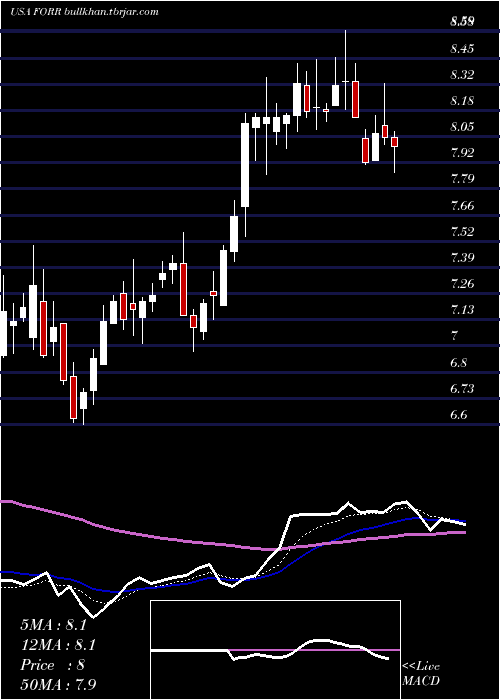This screenshot has height=700, width=500.
Task: Click the 7.79 price axis label
Action: pyautogui.click(x=462, y=179)
